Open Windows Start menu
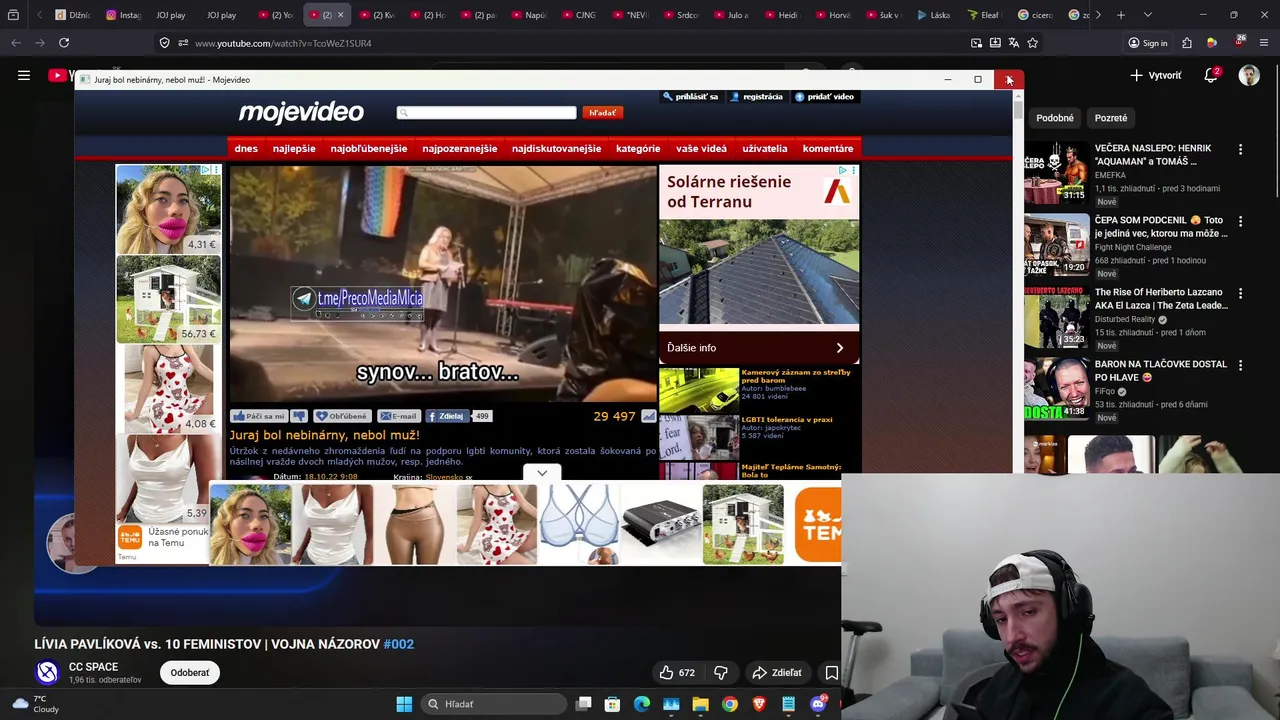1280x720 pixels. tap(404, 704)
